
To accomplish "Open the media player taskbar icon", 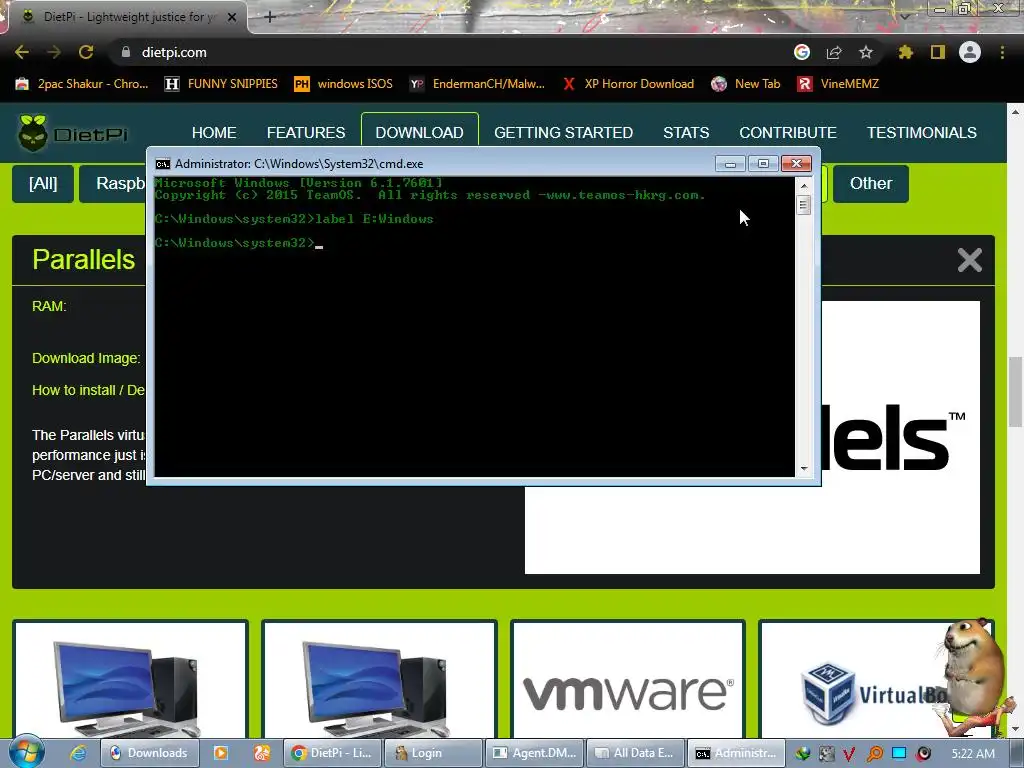I will coord(221,753).
